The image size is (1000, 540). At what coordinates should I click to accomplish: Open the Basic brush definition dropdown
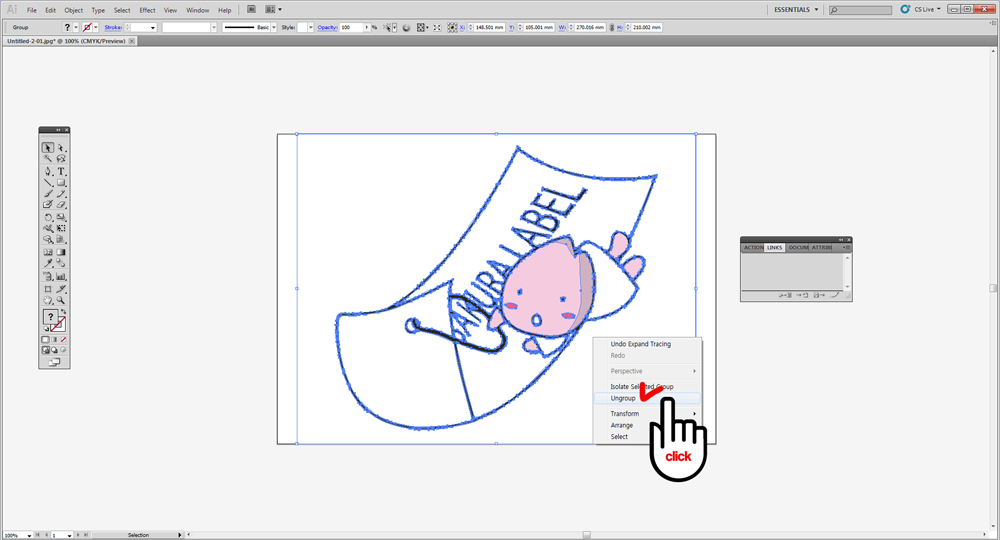coord(274,27)
